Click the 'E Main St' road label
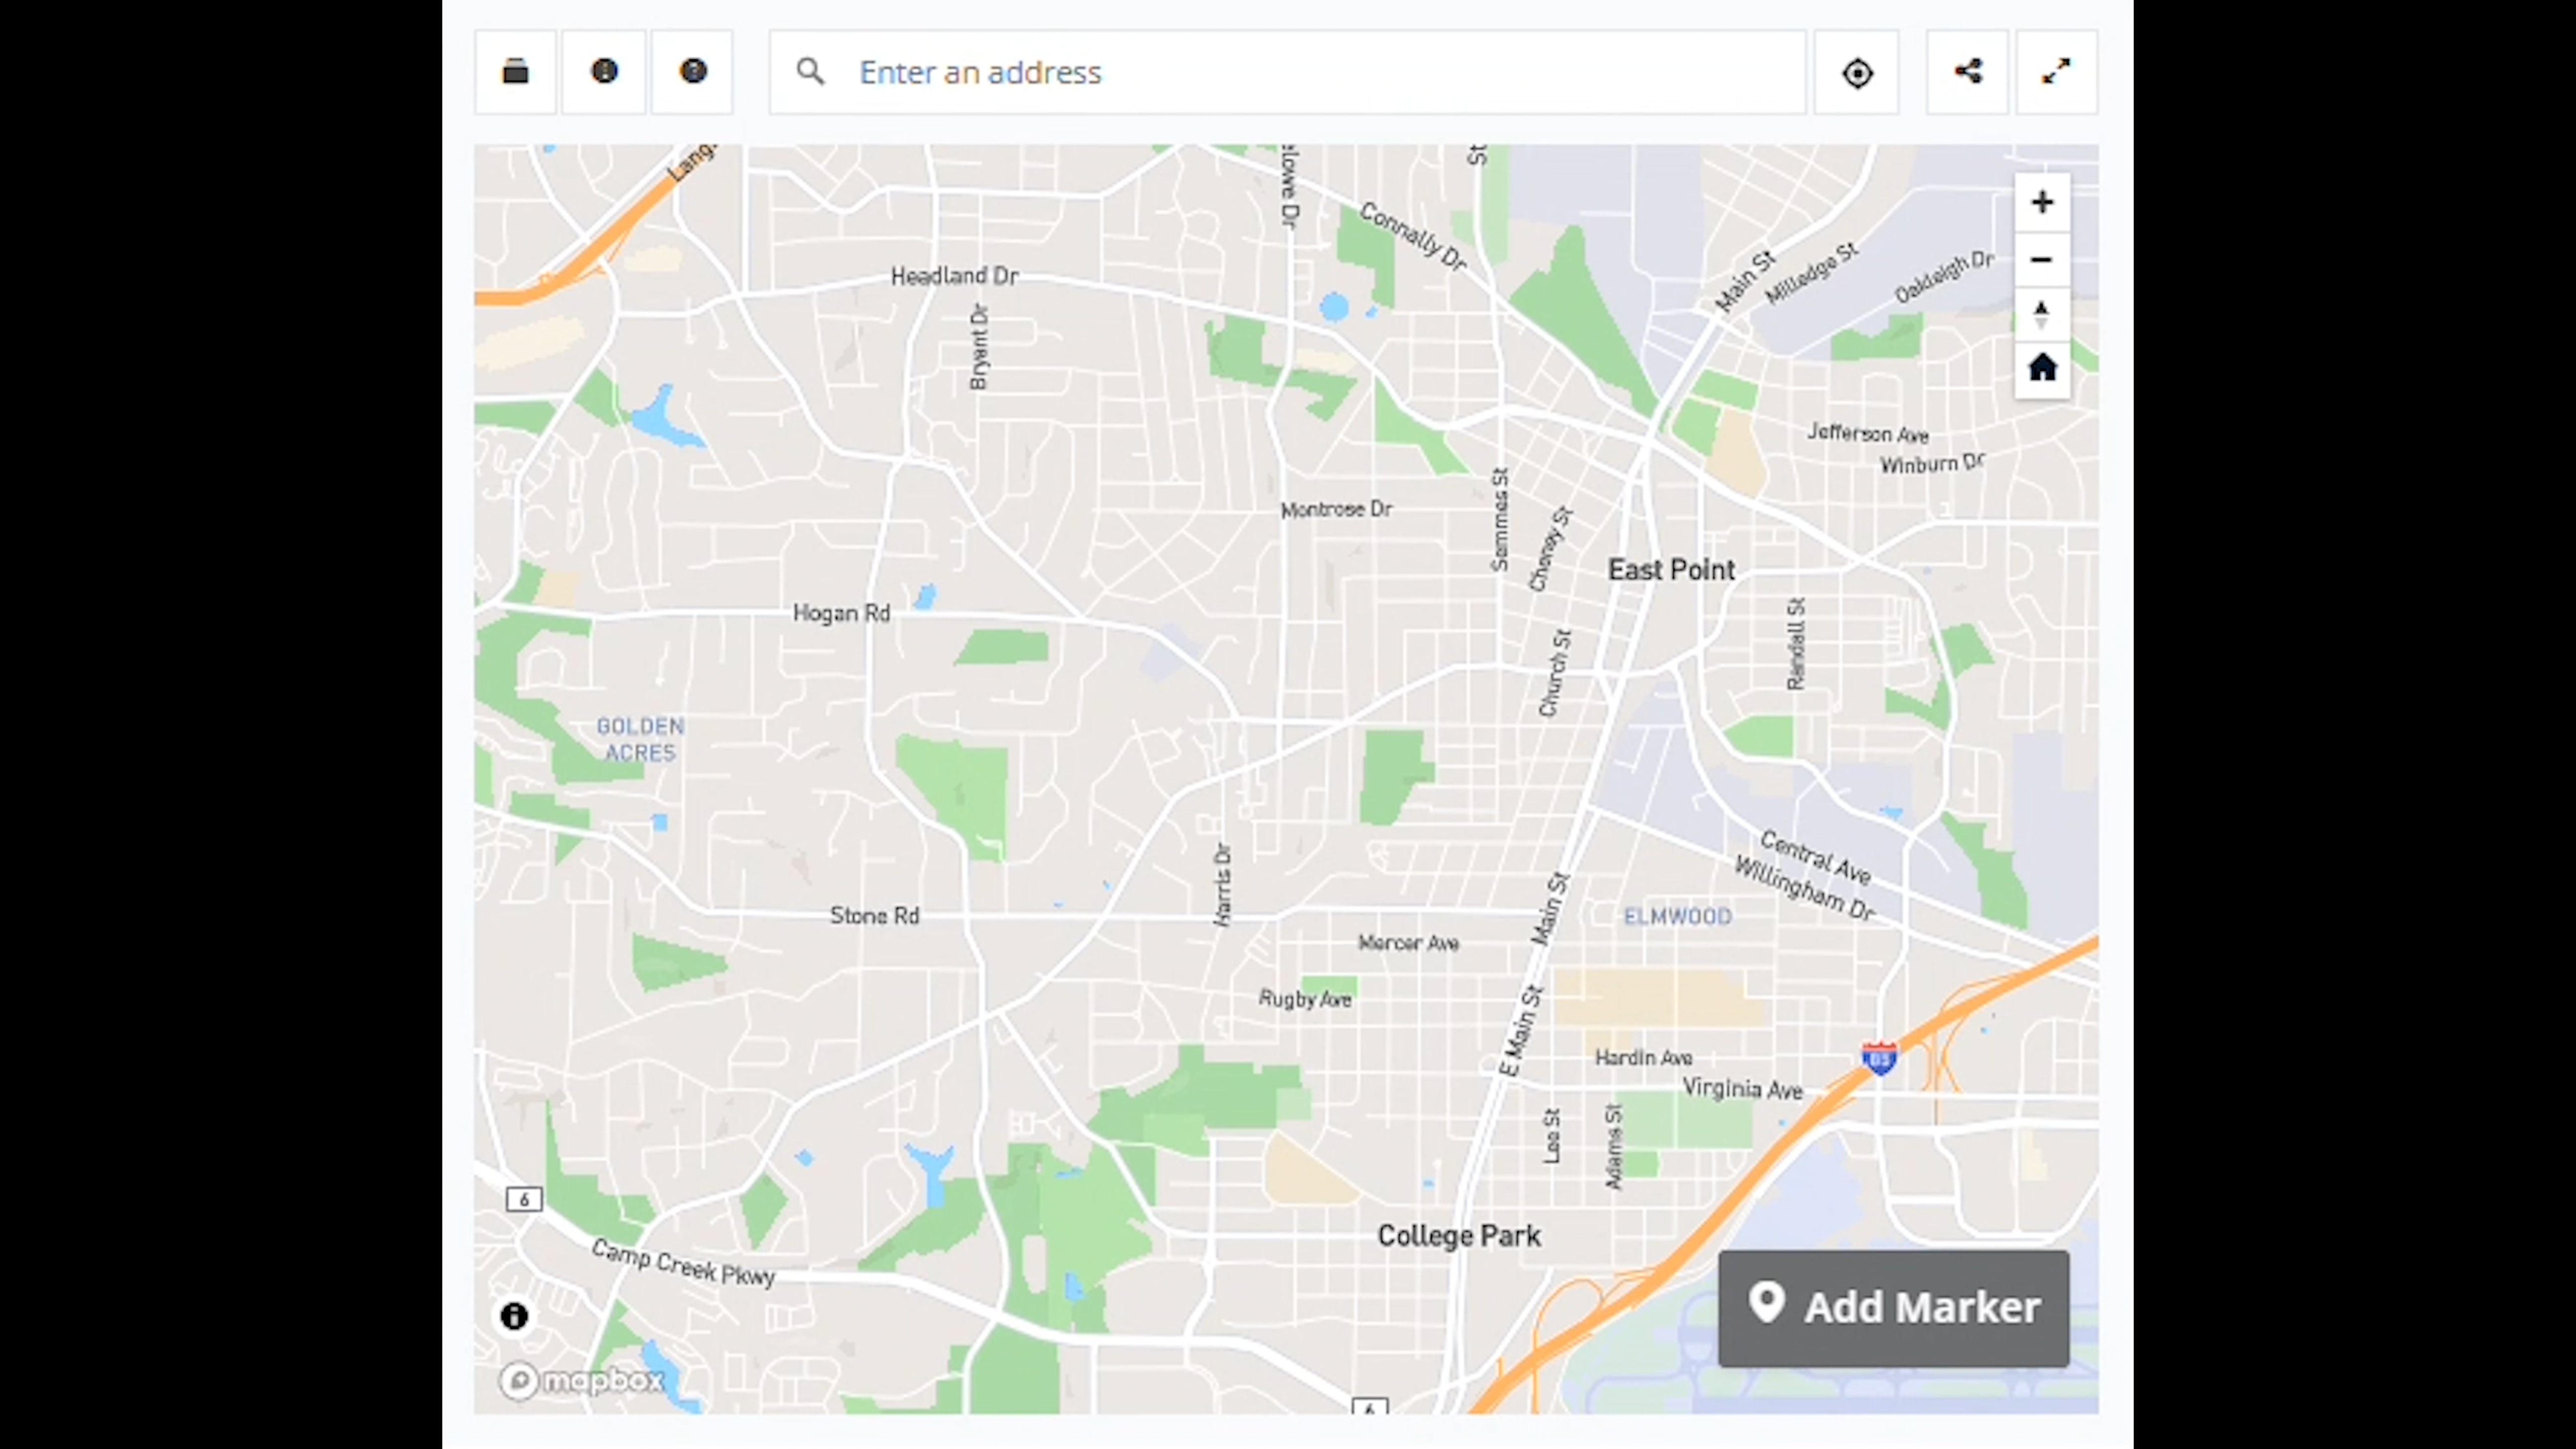Viewport: 2576px width, 1449px height. coord(1521,1031)
